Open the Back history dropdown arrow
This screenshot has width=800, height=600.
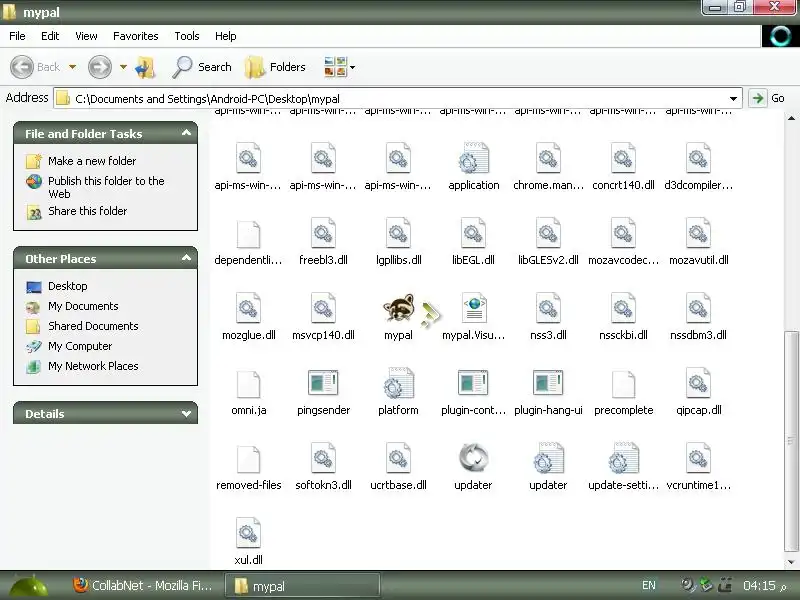(x=72, y=67)
